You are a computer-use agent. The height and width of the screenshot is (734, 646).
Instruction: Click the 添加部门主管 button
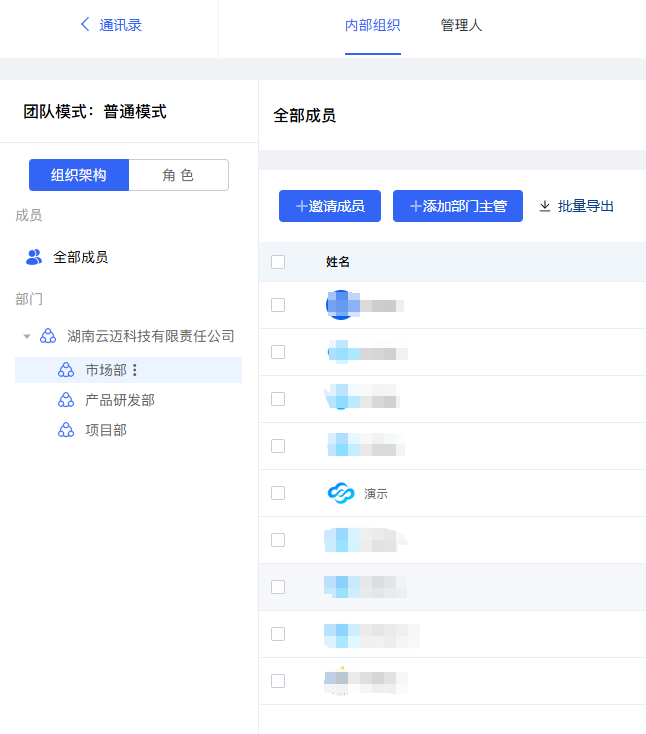tap(458, 206)
